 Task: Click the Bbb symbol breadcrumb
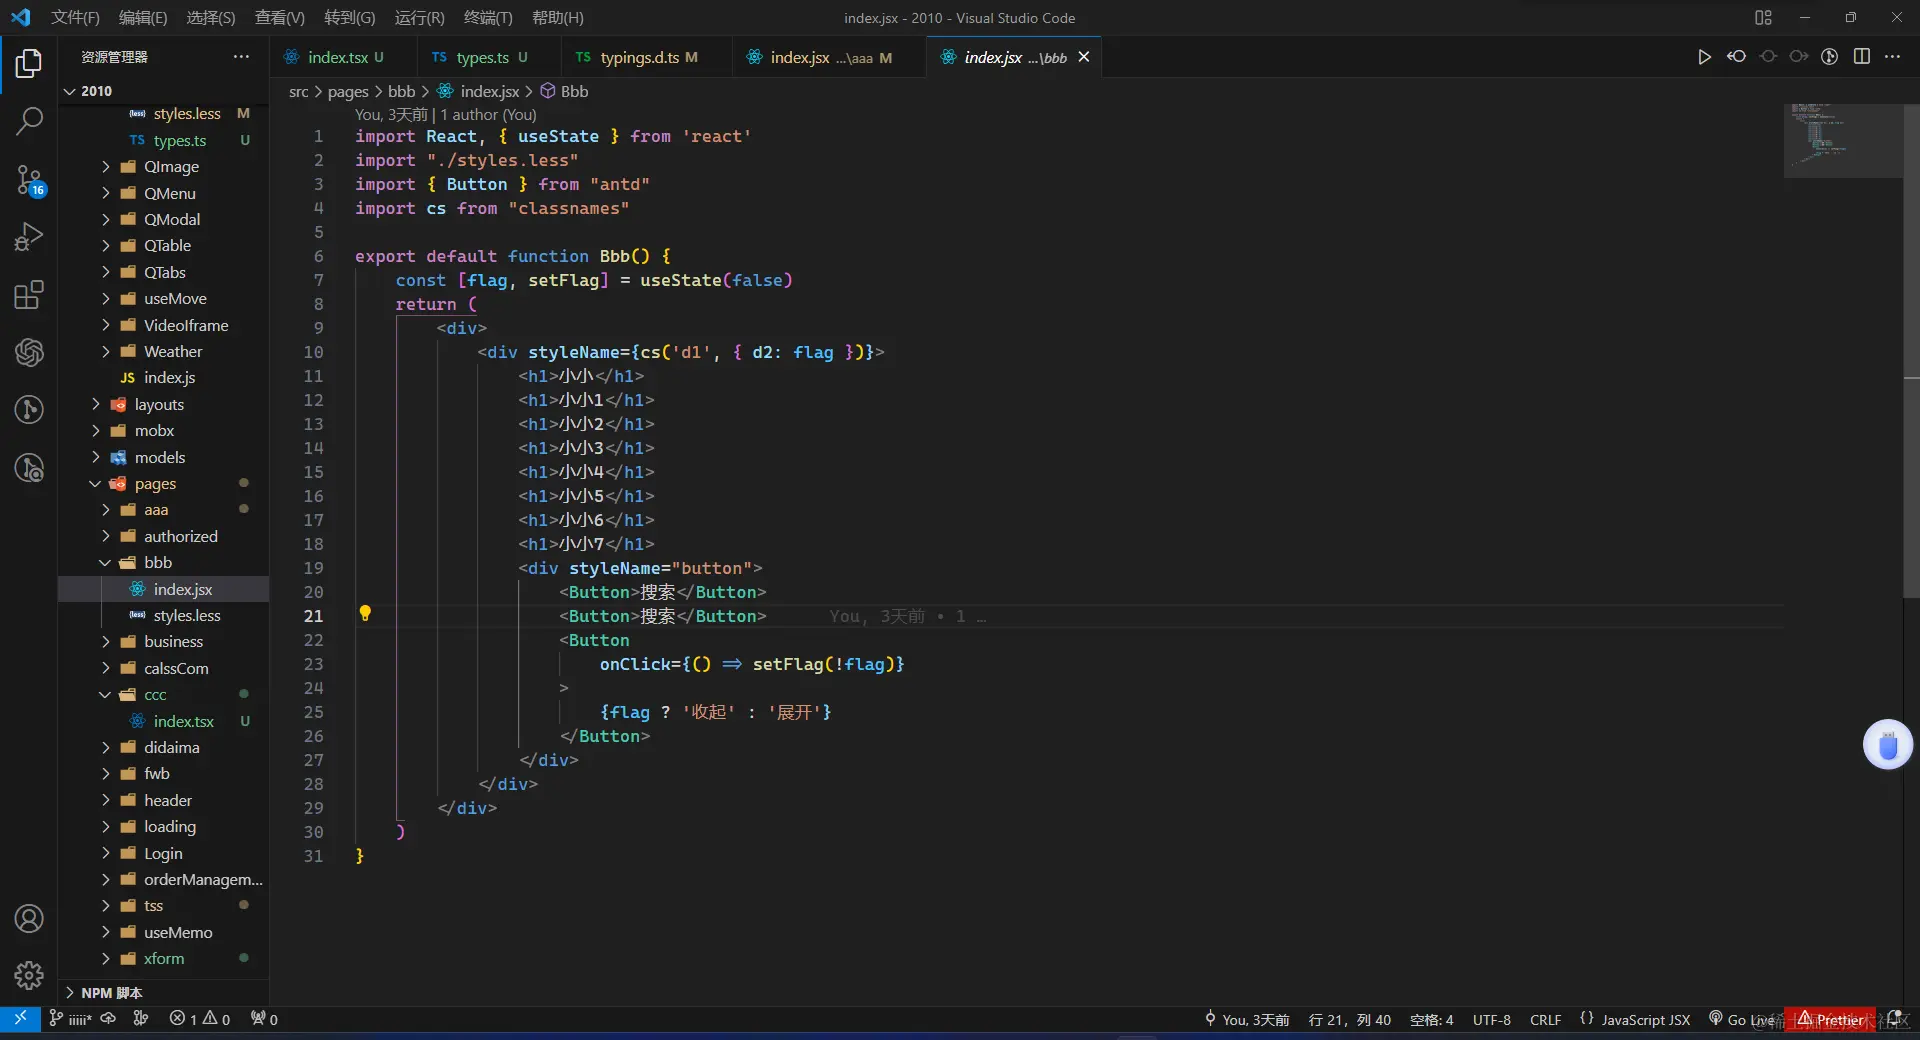[564, 91]
